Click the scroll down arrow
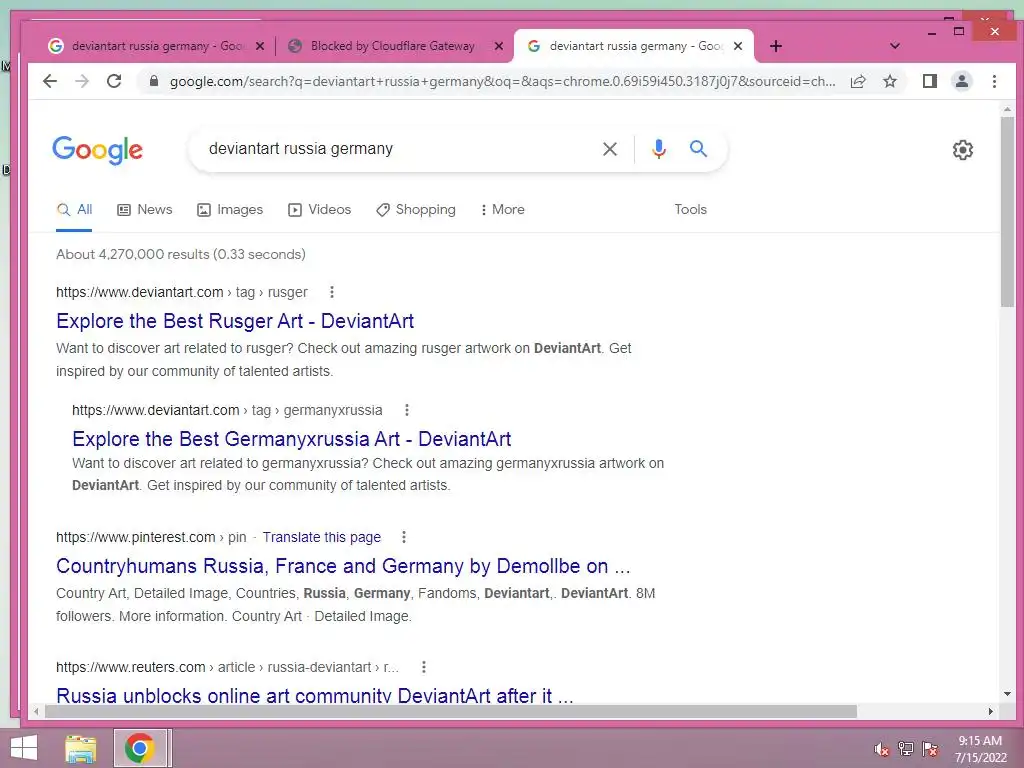The height and width of the screenshot is (768, 1024). coord(1007,694)
